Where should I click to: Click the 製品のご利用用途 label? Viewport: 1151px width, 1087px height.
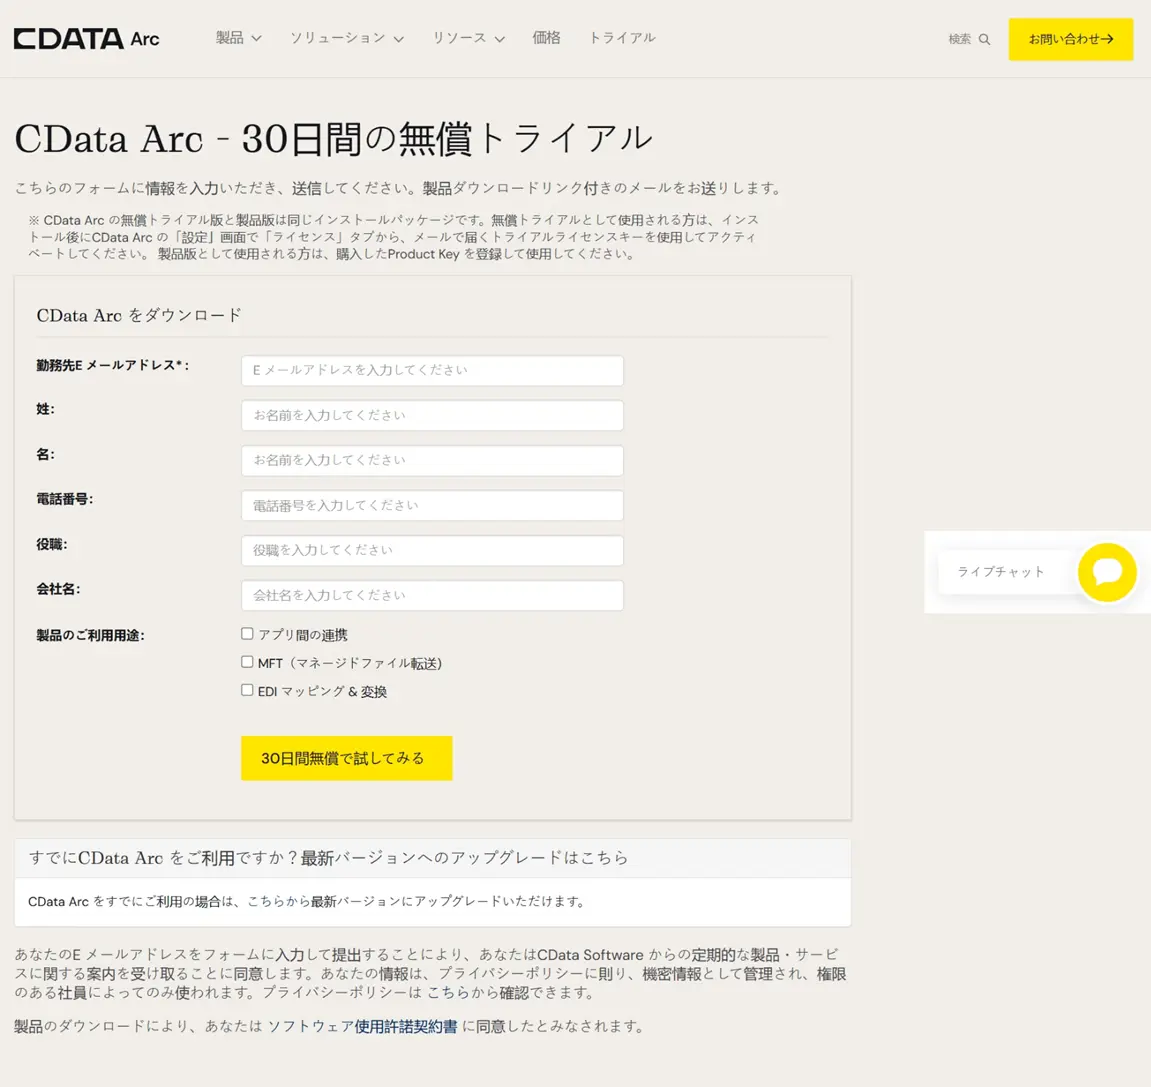(x=90, y=636)
